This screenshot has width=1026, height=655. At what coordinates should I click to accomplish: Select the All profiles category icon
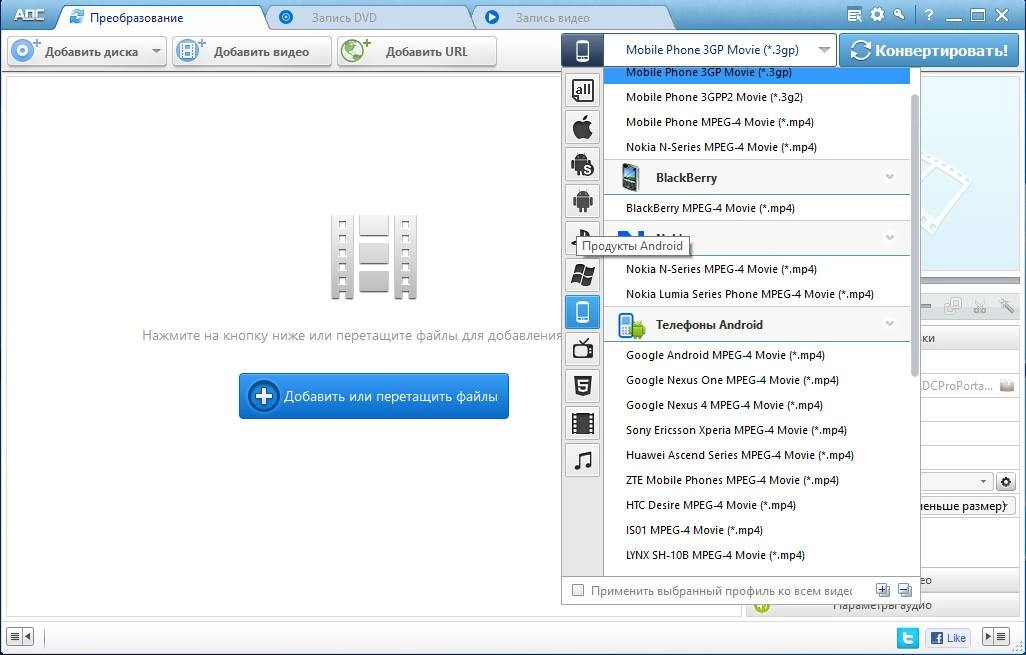[582, 90]
